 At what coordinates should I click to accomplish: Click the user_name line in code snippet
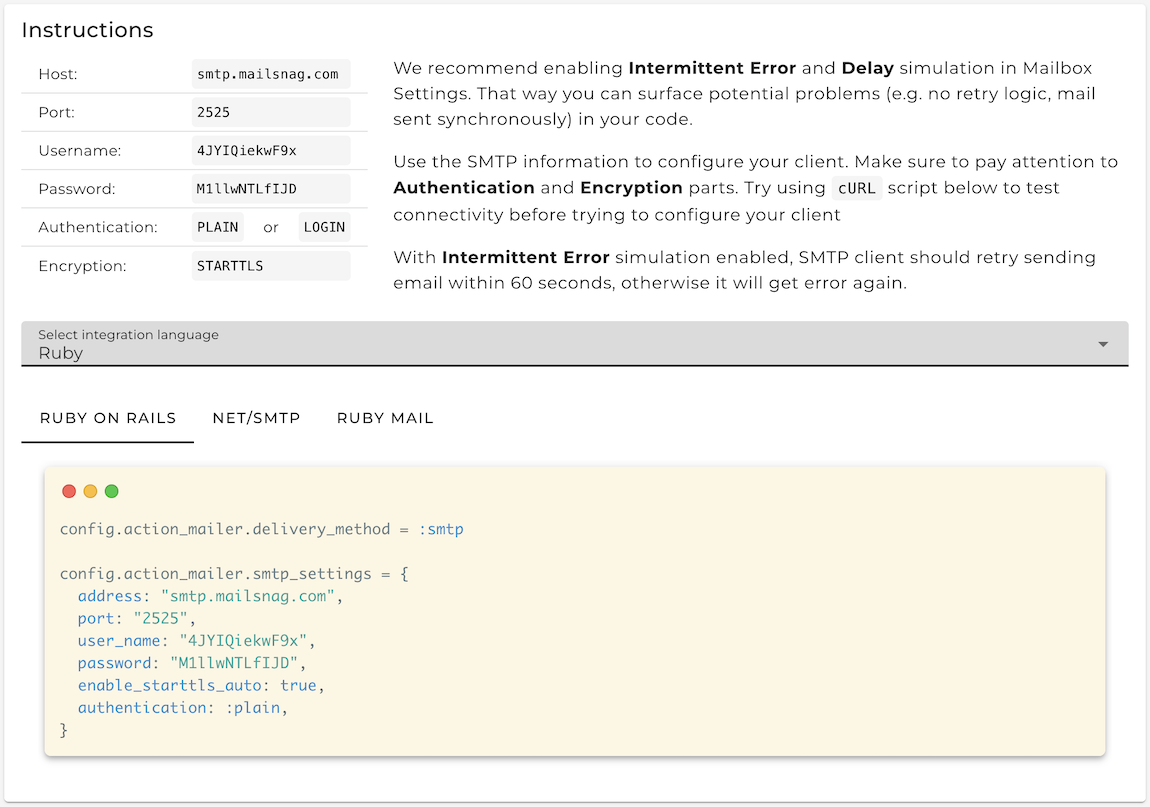point(197,640)
